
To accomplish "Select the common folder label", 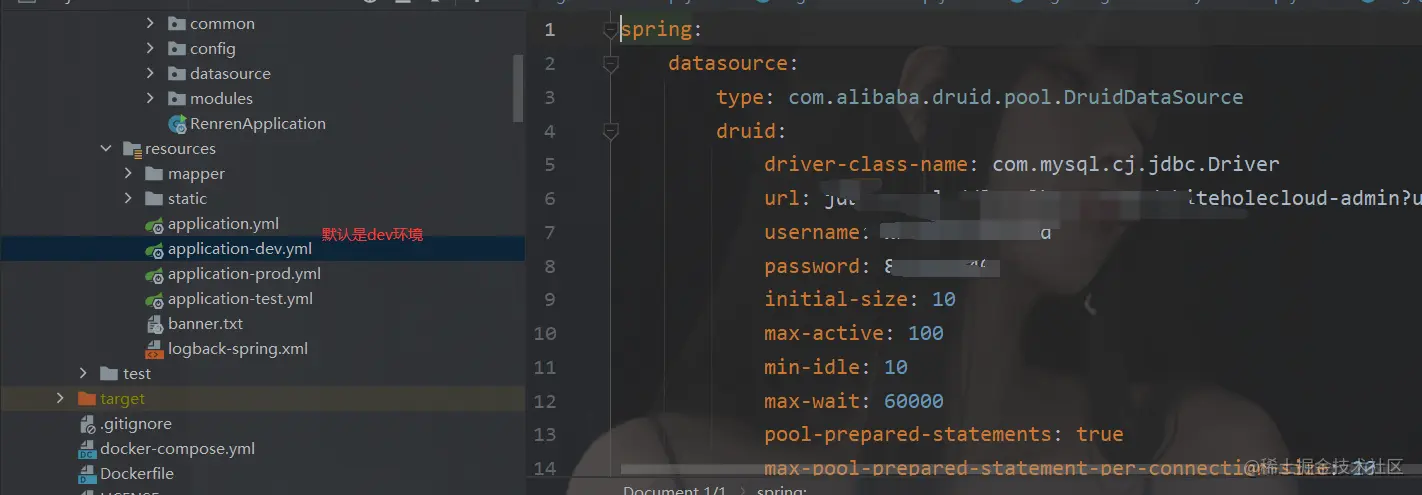I will click(222, 23).
